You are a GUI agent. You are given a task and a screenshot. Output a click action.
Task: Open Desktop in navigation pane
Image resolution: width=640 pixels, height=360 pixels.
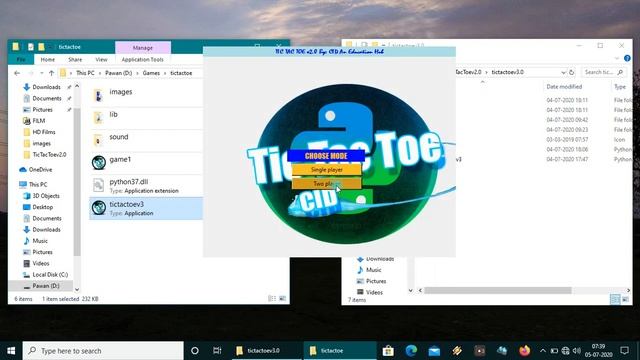click(x=42, y=207)
